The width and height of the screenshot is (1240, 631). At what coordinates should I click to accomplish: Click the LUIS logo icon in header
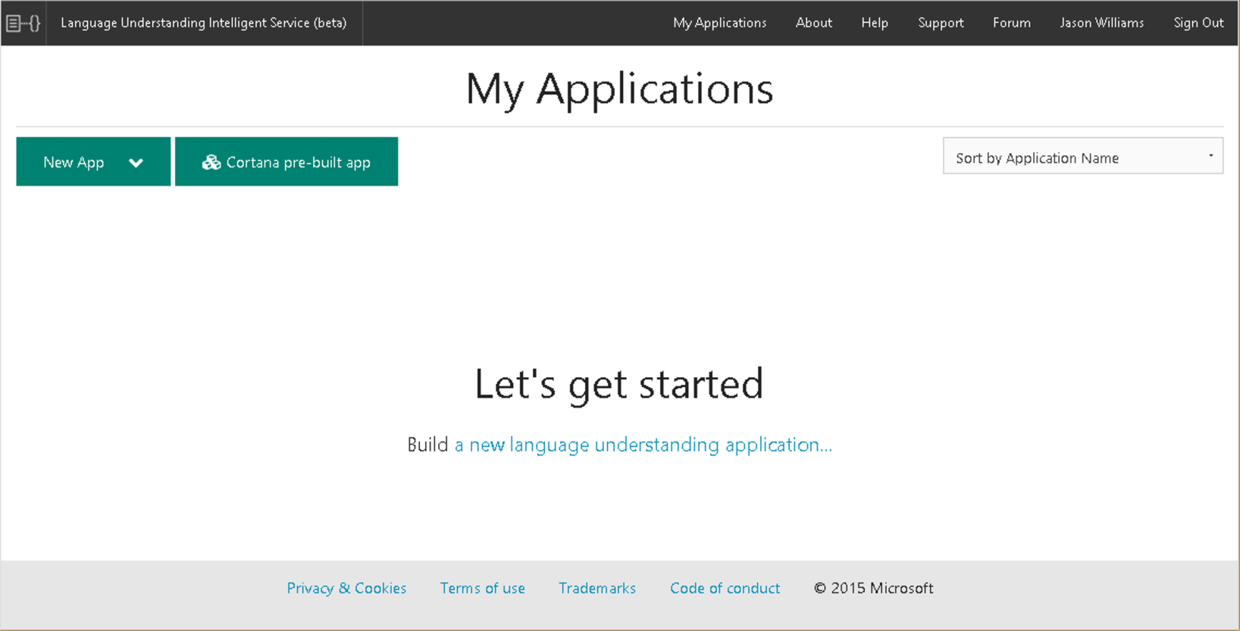pyautogui.click(x=23, y=23)
